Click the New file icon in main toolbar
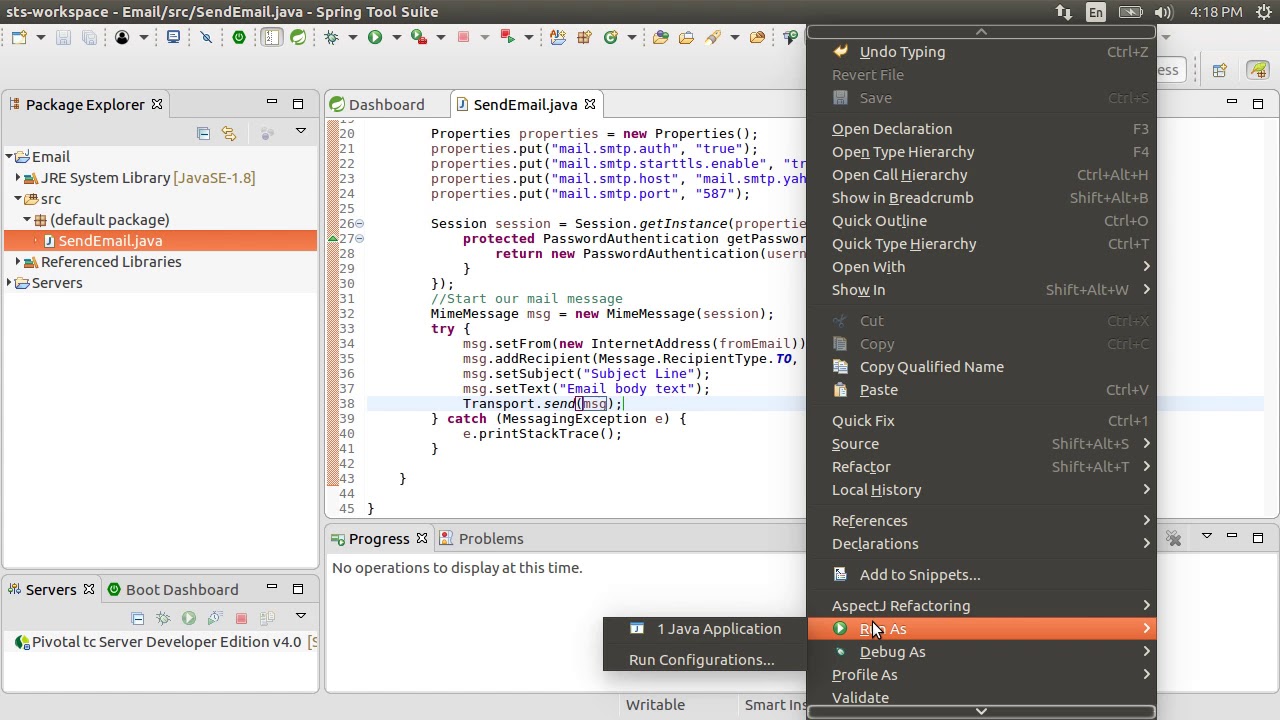The width and height of the screenshot is (1280, 720). (x=19, y=37)
